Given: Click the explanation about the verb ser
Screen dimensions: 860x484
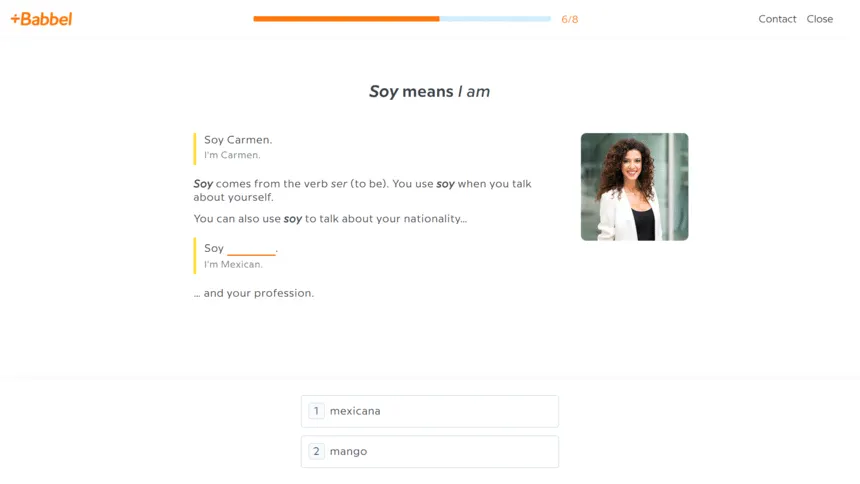Looking at the screenshot, I should tap(362, 190).
